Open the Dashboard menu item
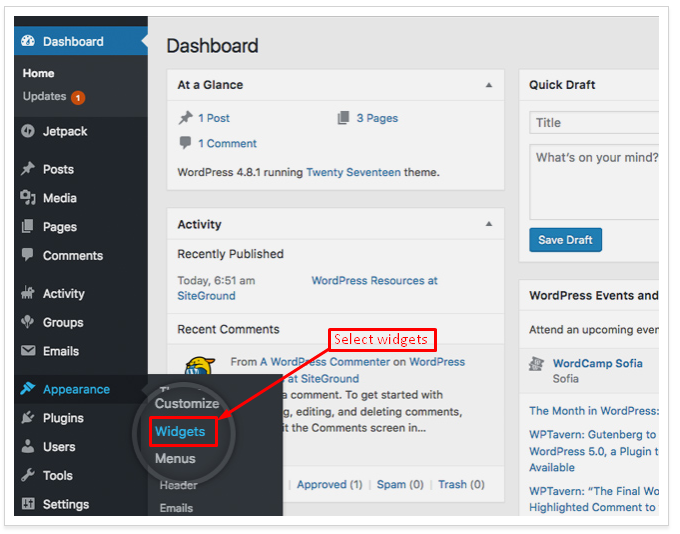The width and height of the screenshot is (680, 534). click(x=81, y=41)
